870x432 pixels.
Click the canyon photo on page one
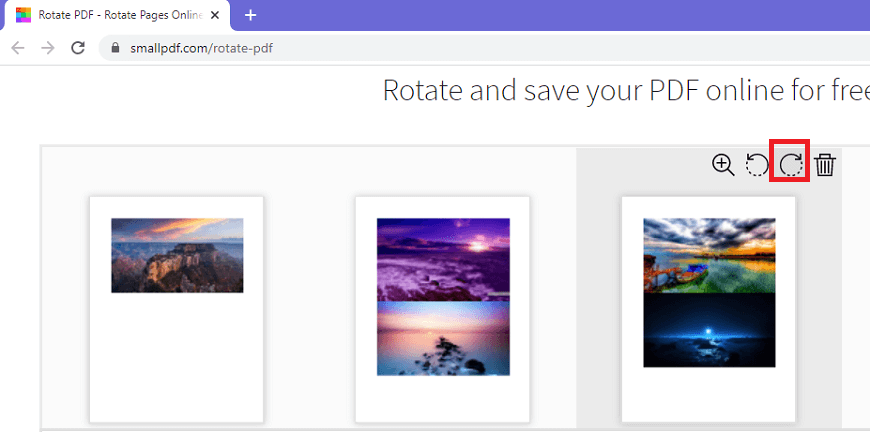click(177, 255)
